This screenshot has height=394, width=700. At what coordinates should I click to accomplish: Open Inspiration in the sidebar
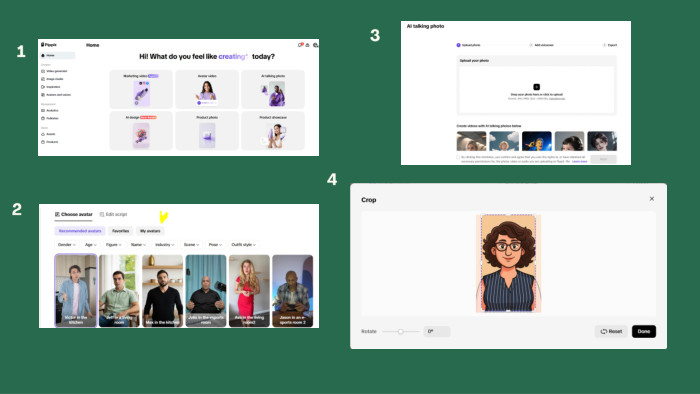pyautogui.click(x=51, y=87)
